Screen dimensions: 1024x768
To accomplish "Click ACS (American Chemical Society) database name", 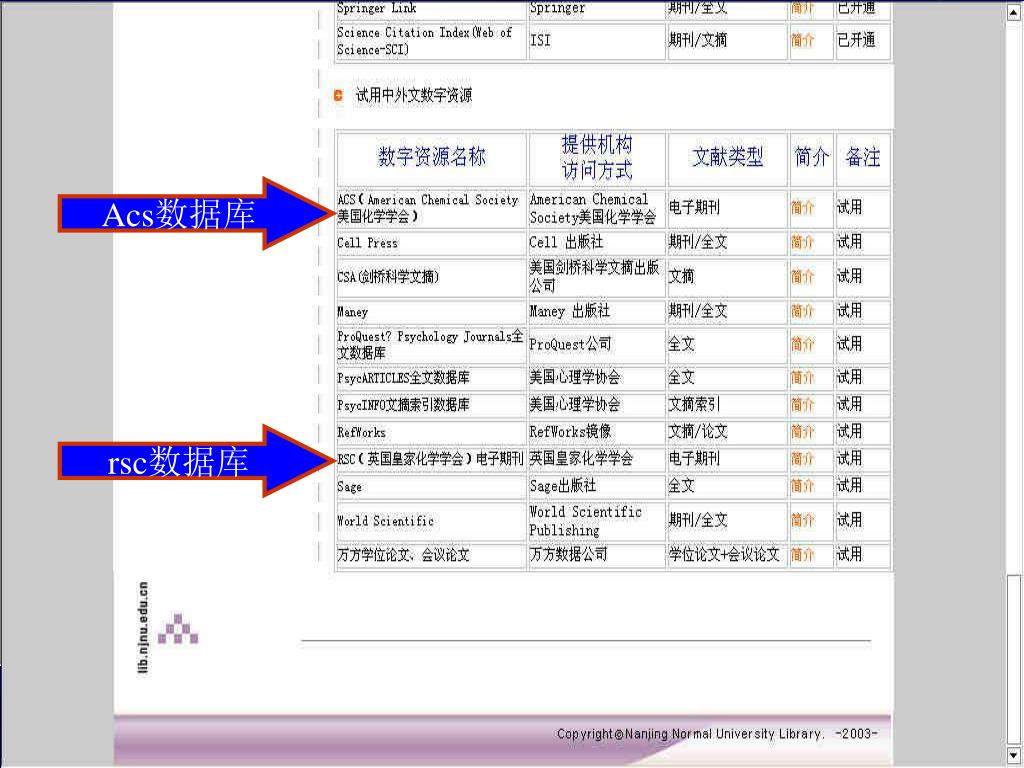I will point(428,208).
